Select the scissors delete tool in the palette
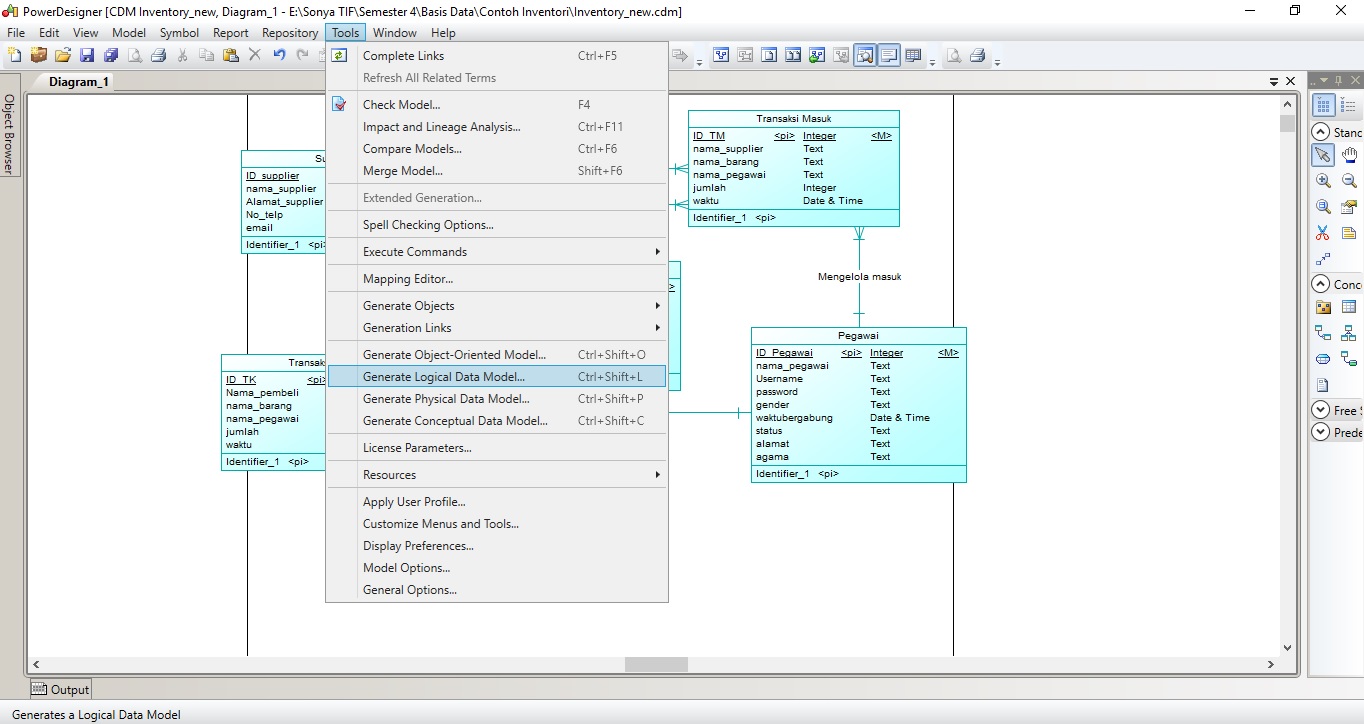Viewport: 1364px width, 724px height. tap(1322, 233)
